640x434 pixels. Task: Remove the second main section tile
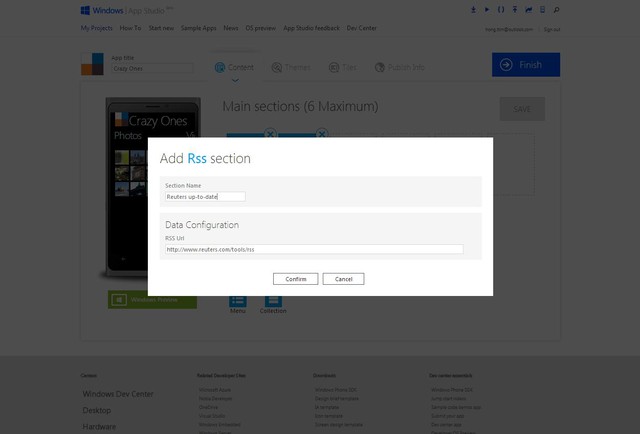(322, 133)
